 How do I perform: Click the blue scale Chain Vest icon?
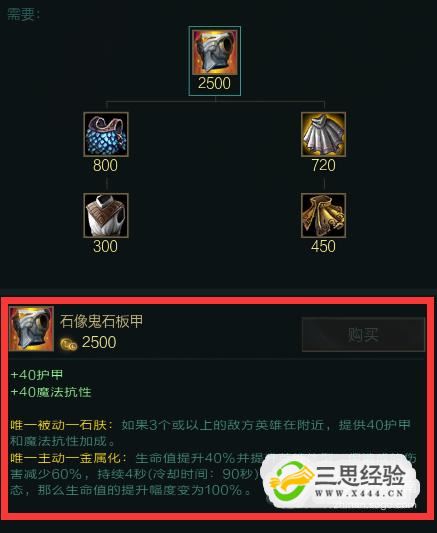pyautogui.click(x=106, y=134)
